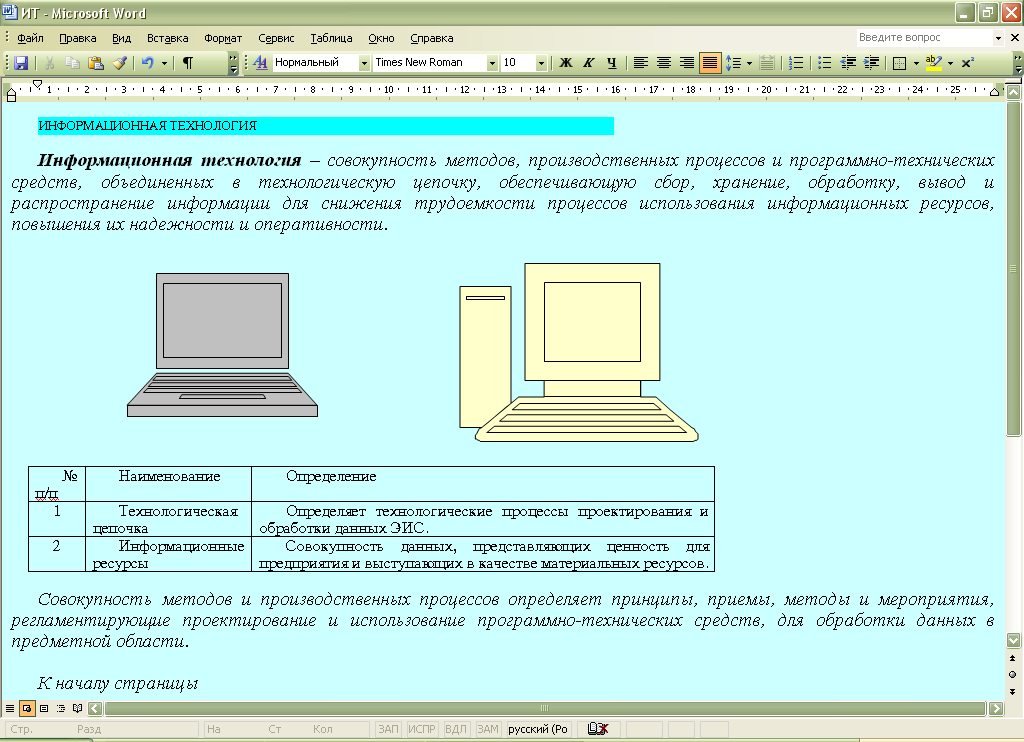Toggle italic К formatting
Screen dimensions: 1024x742
pos(588,63)
